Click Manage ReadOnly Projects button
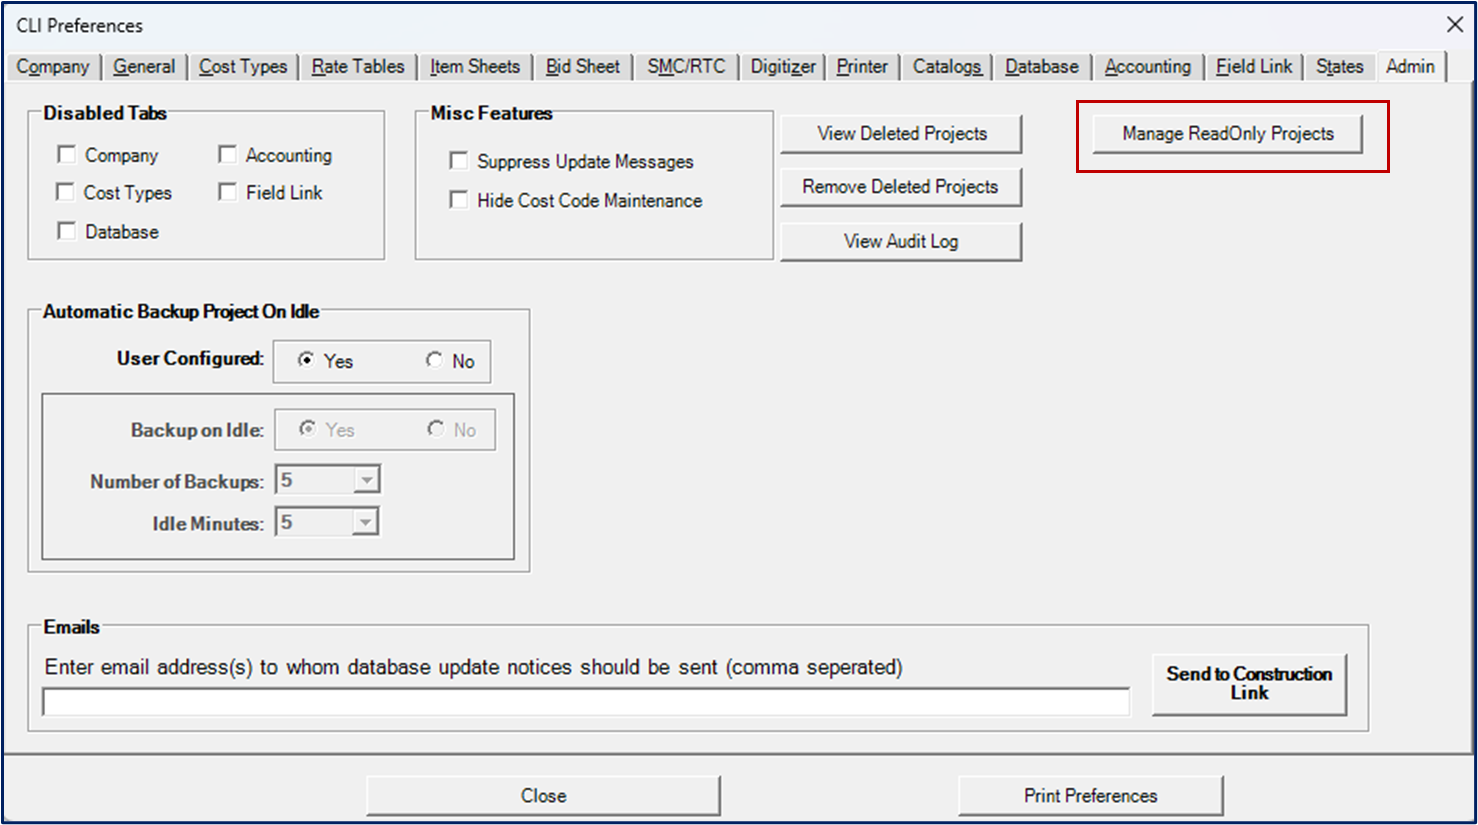This screenshot has height=825, width=1478. point(1227,134)
